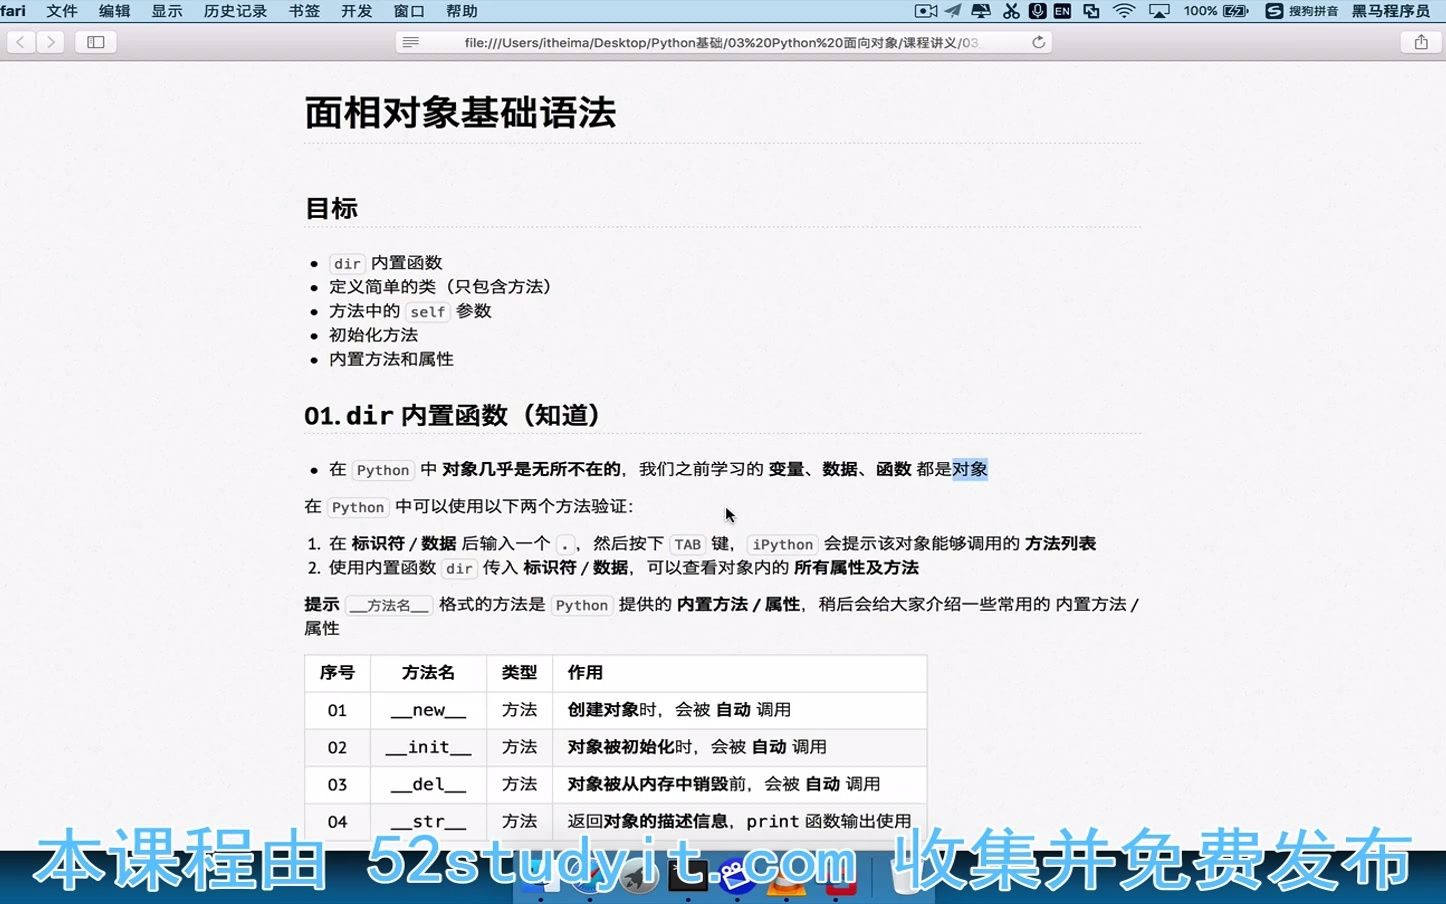Toggle the Safari sidebar
Screen dimensions: 1446x904
(x=95, y=42)
